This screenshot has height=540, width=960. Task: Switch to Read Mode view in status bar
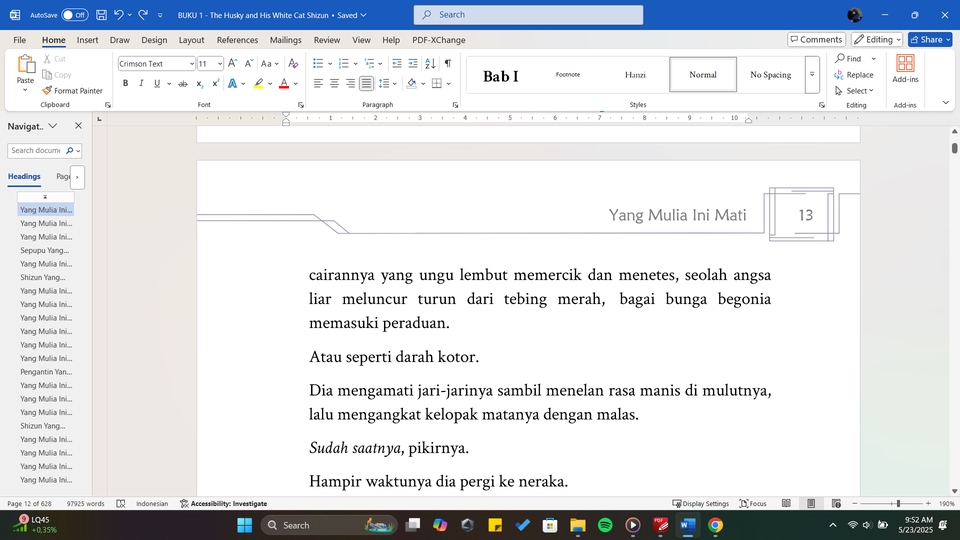pyautogui.click(x=786, y=503)
